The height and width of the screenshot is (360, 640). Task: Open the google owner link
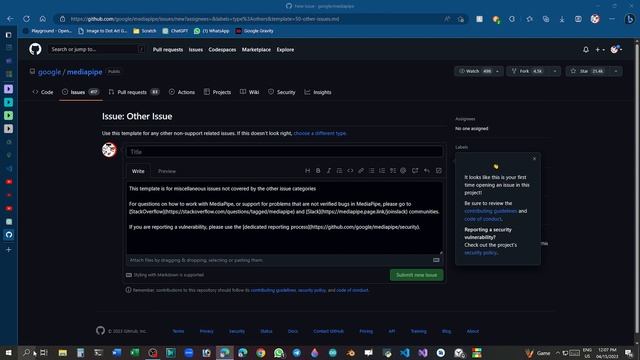[x=49, y=72]
